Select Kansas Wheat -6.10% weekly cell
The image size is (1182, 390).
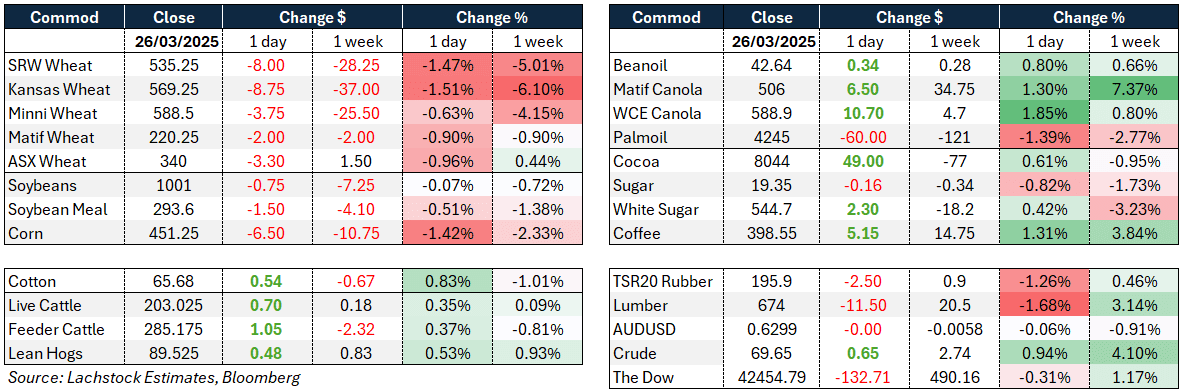(537, 89)
